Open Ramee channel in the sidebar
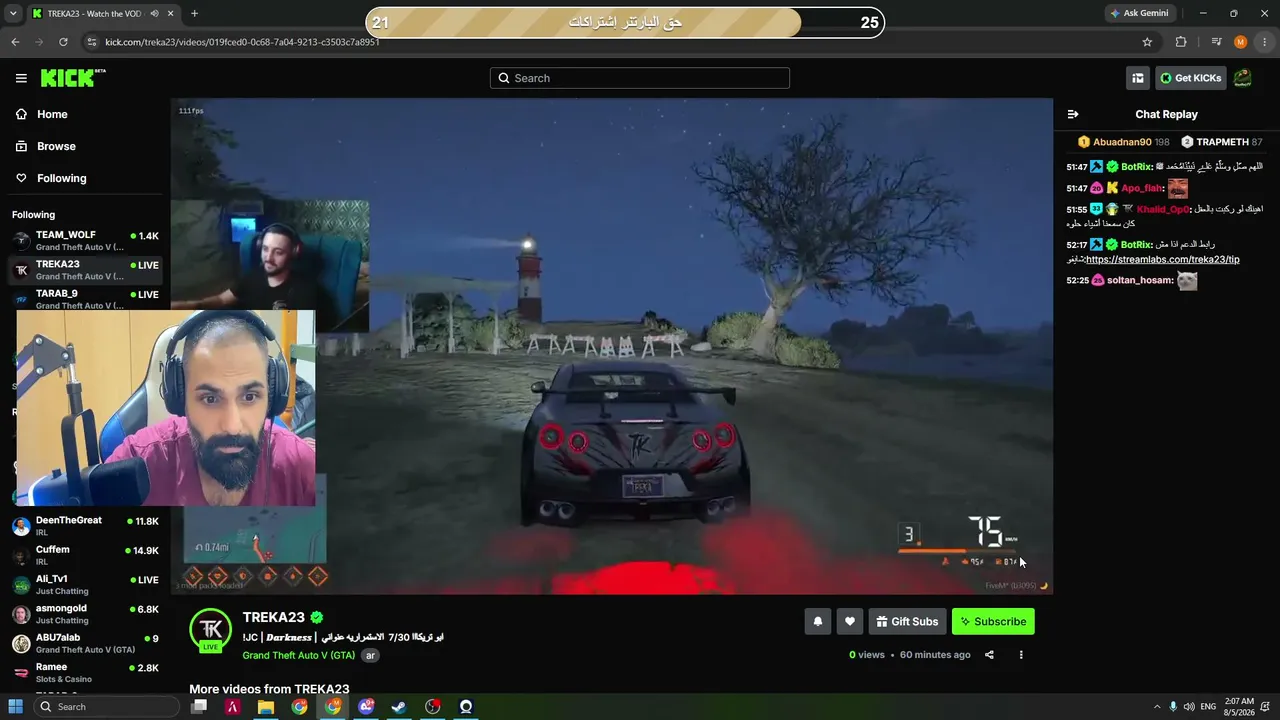The image size is (1280, 720). click(x=85, y=672)
